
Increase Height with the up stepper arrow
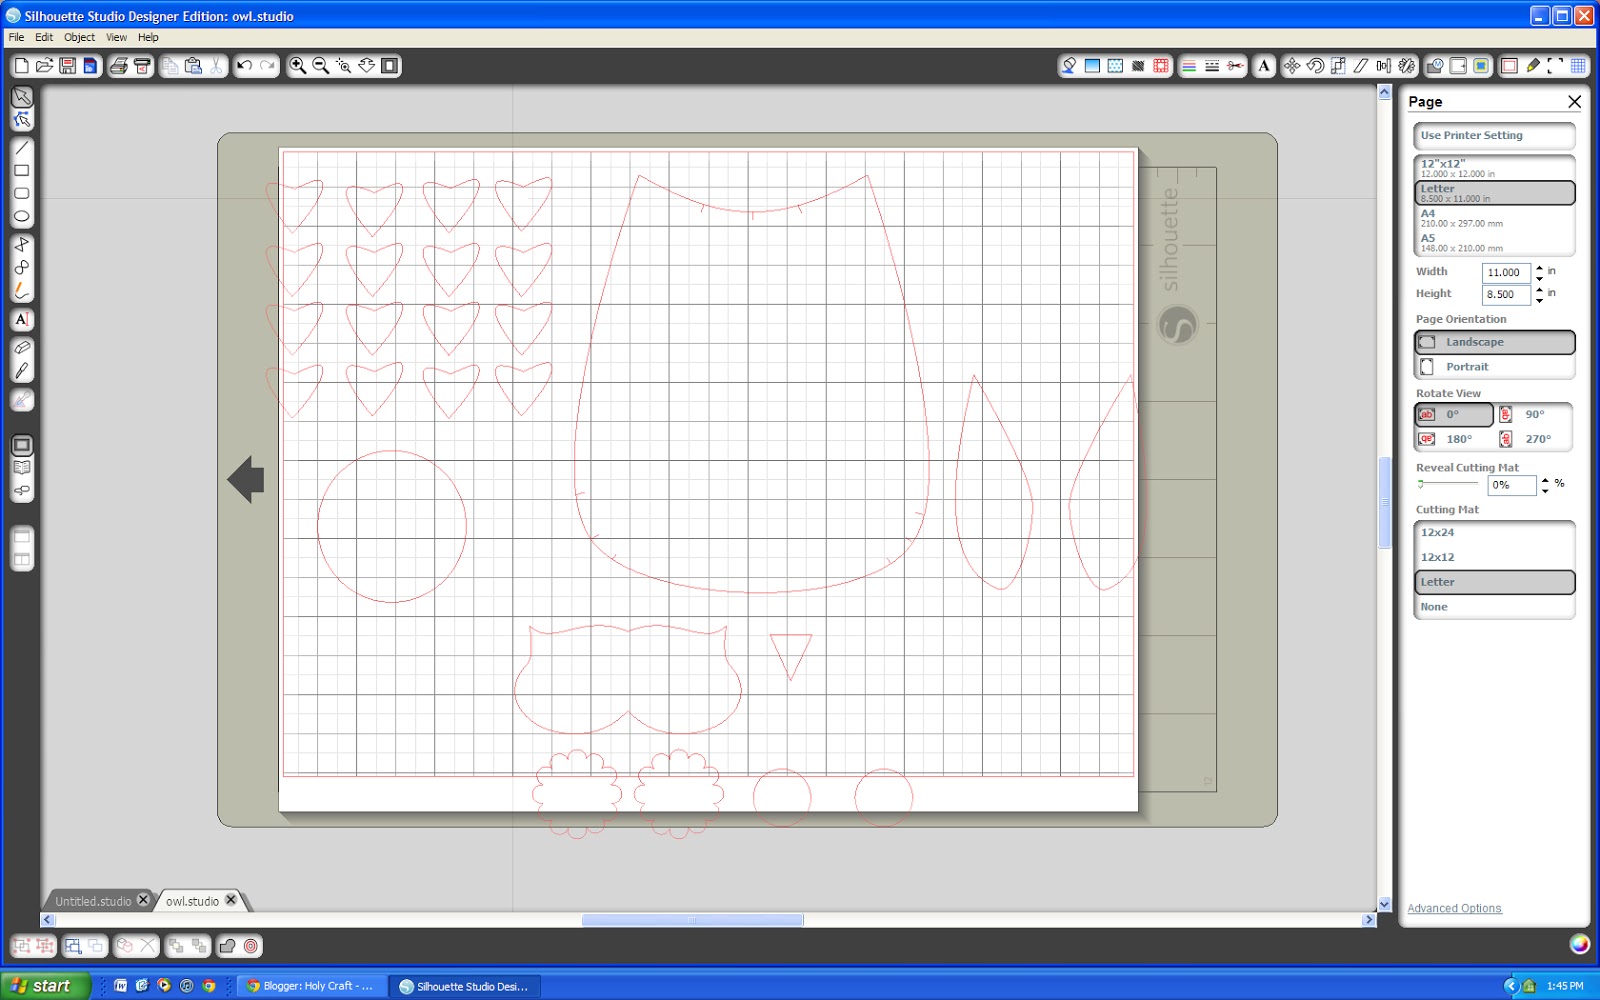coord(1539,289)
